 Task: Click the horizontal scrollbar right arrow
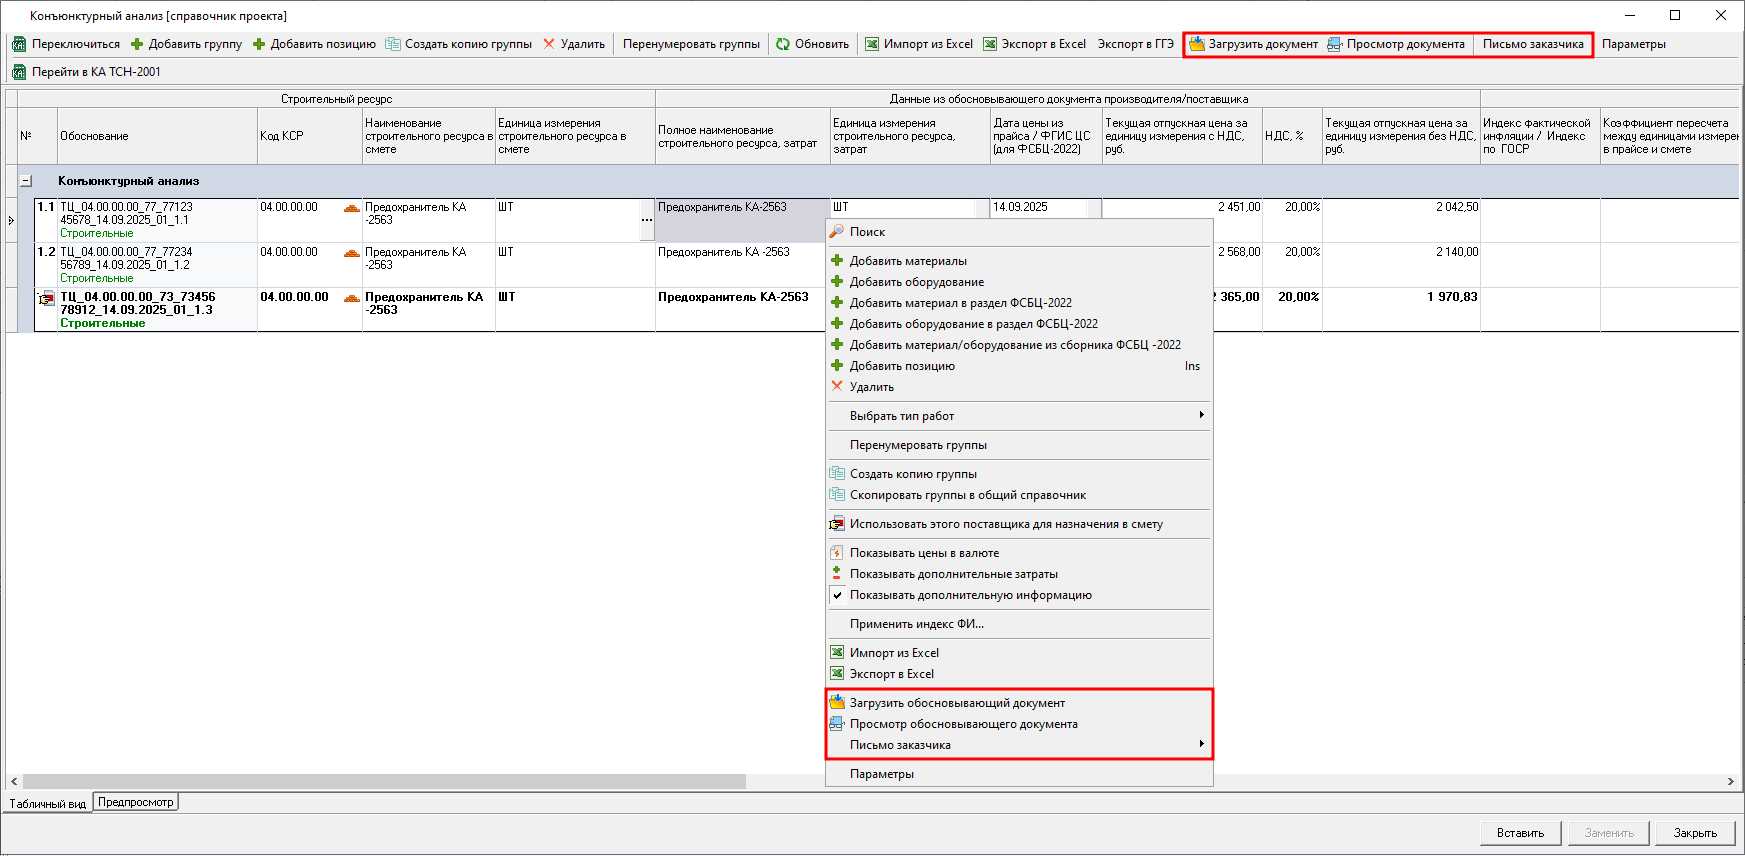tap(1730, 781)
